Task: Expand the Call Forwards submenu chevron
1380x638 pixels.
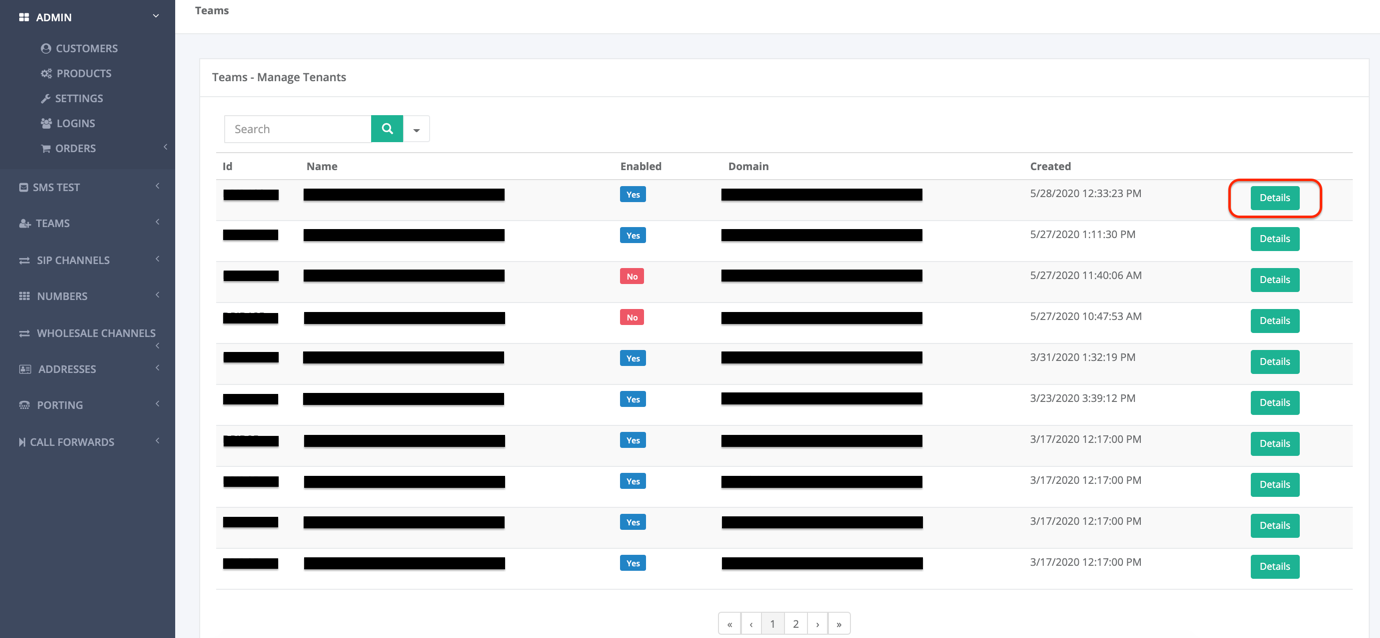Action: tap(158, 441)
